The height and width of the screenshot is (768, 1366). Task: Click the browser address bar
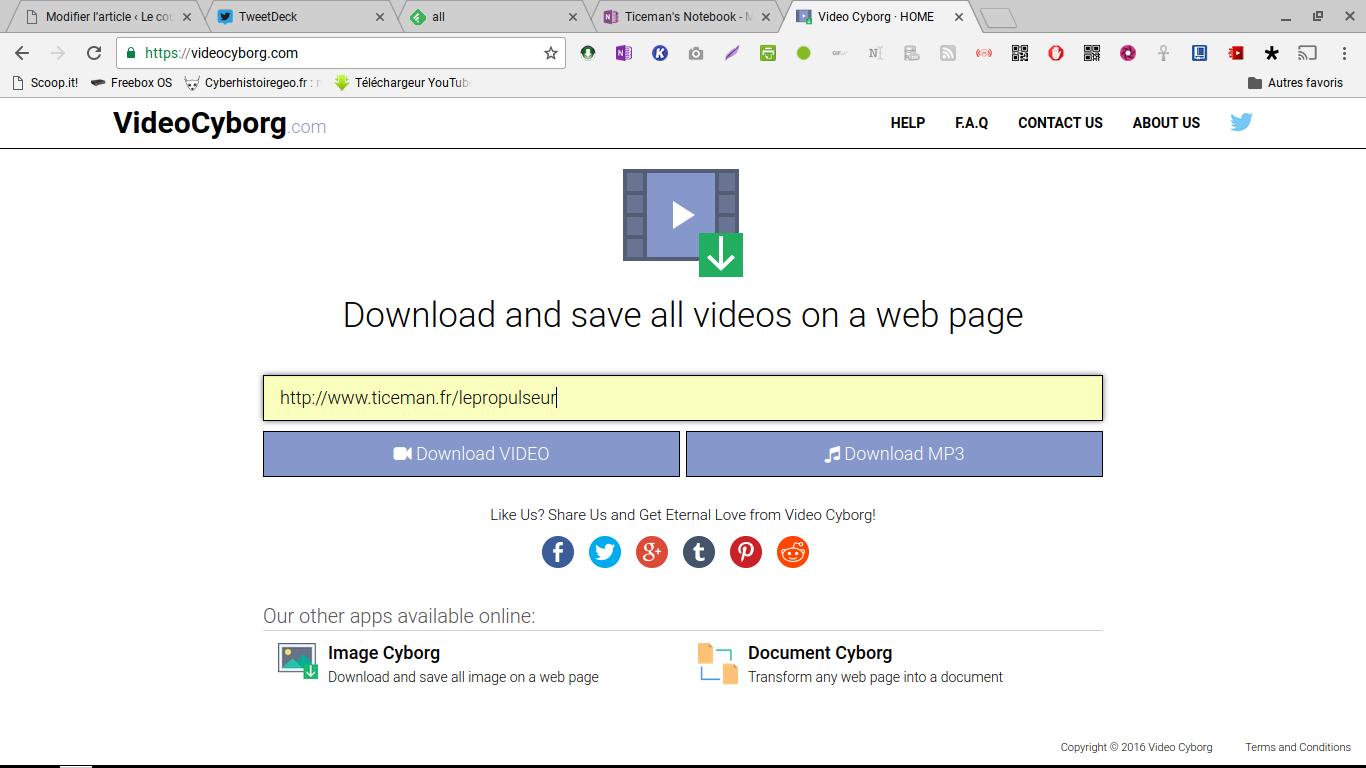(340, 53)
